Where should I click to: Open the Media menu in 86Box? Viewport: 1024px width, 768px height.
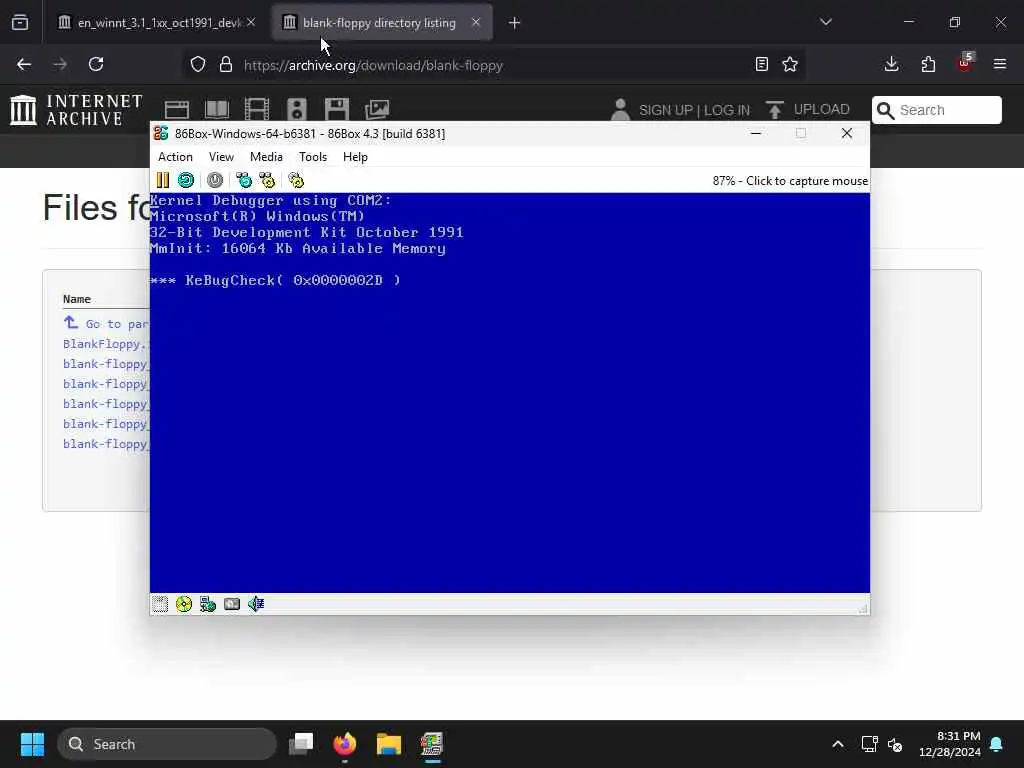(x=266, y=157)
